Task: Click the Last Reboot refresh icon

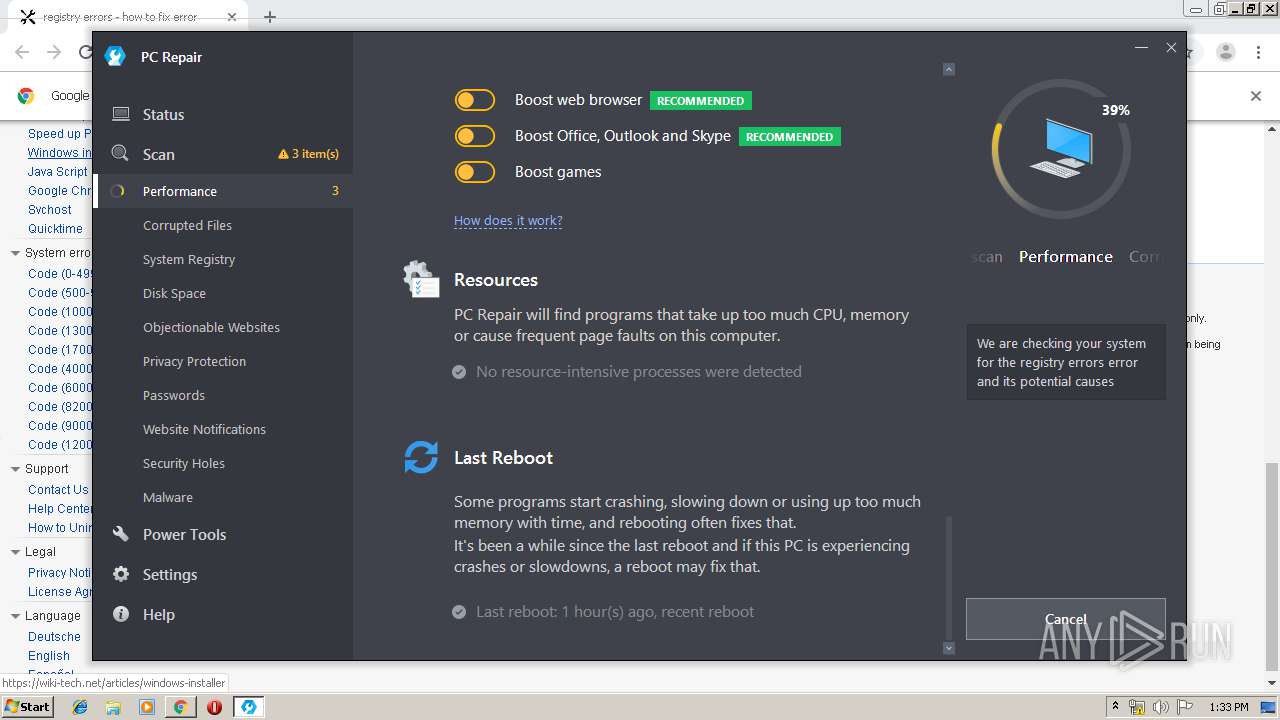Action: pos(421,457)
